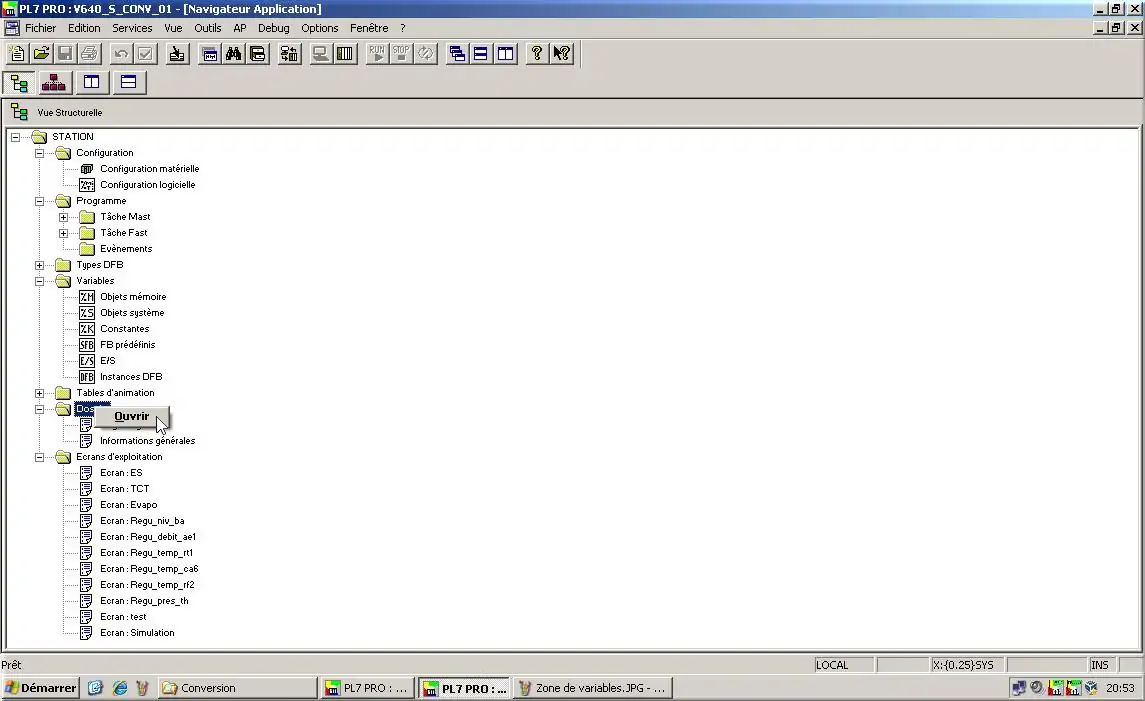Create a new application with the New icon

17,53
